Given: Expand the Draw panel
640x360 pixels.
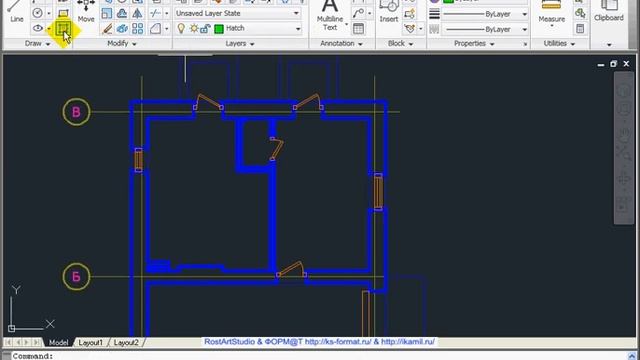Looking at the screenshot, I should pyautogui.click(x=38, y=43).
